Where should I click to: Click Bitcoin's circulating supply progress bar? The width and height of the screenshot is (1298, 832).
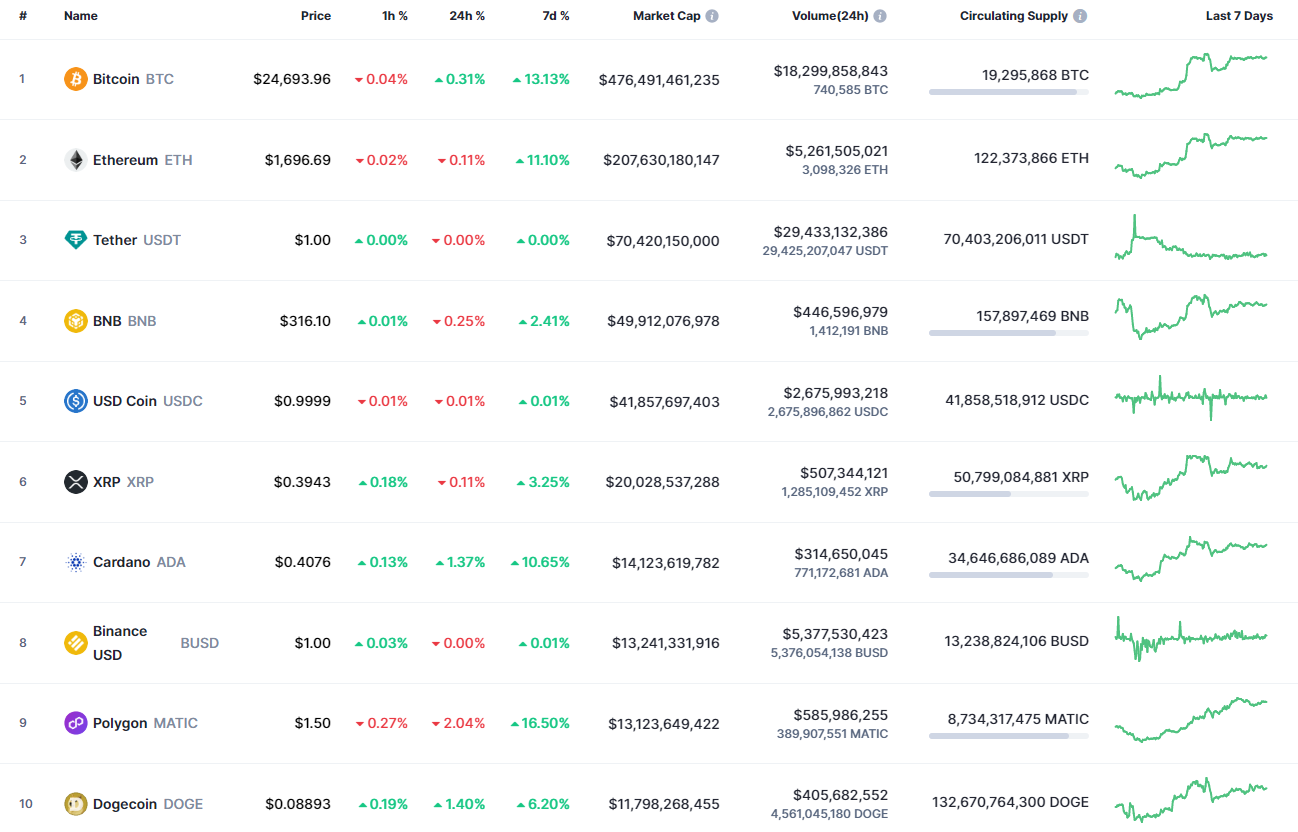pos(1008,92)
